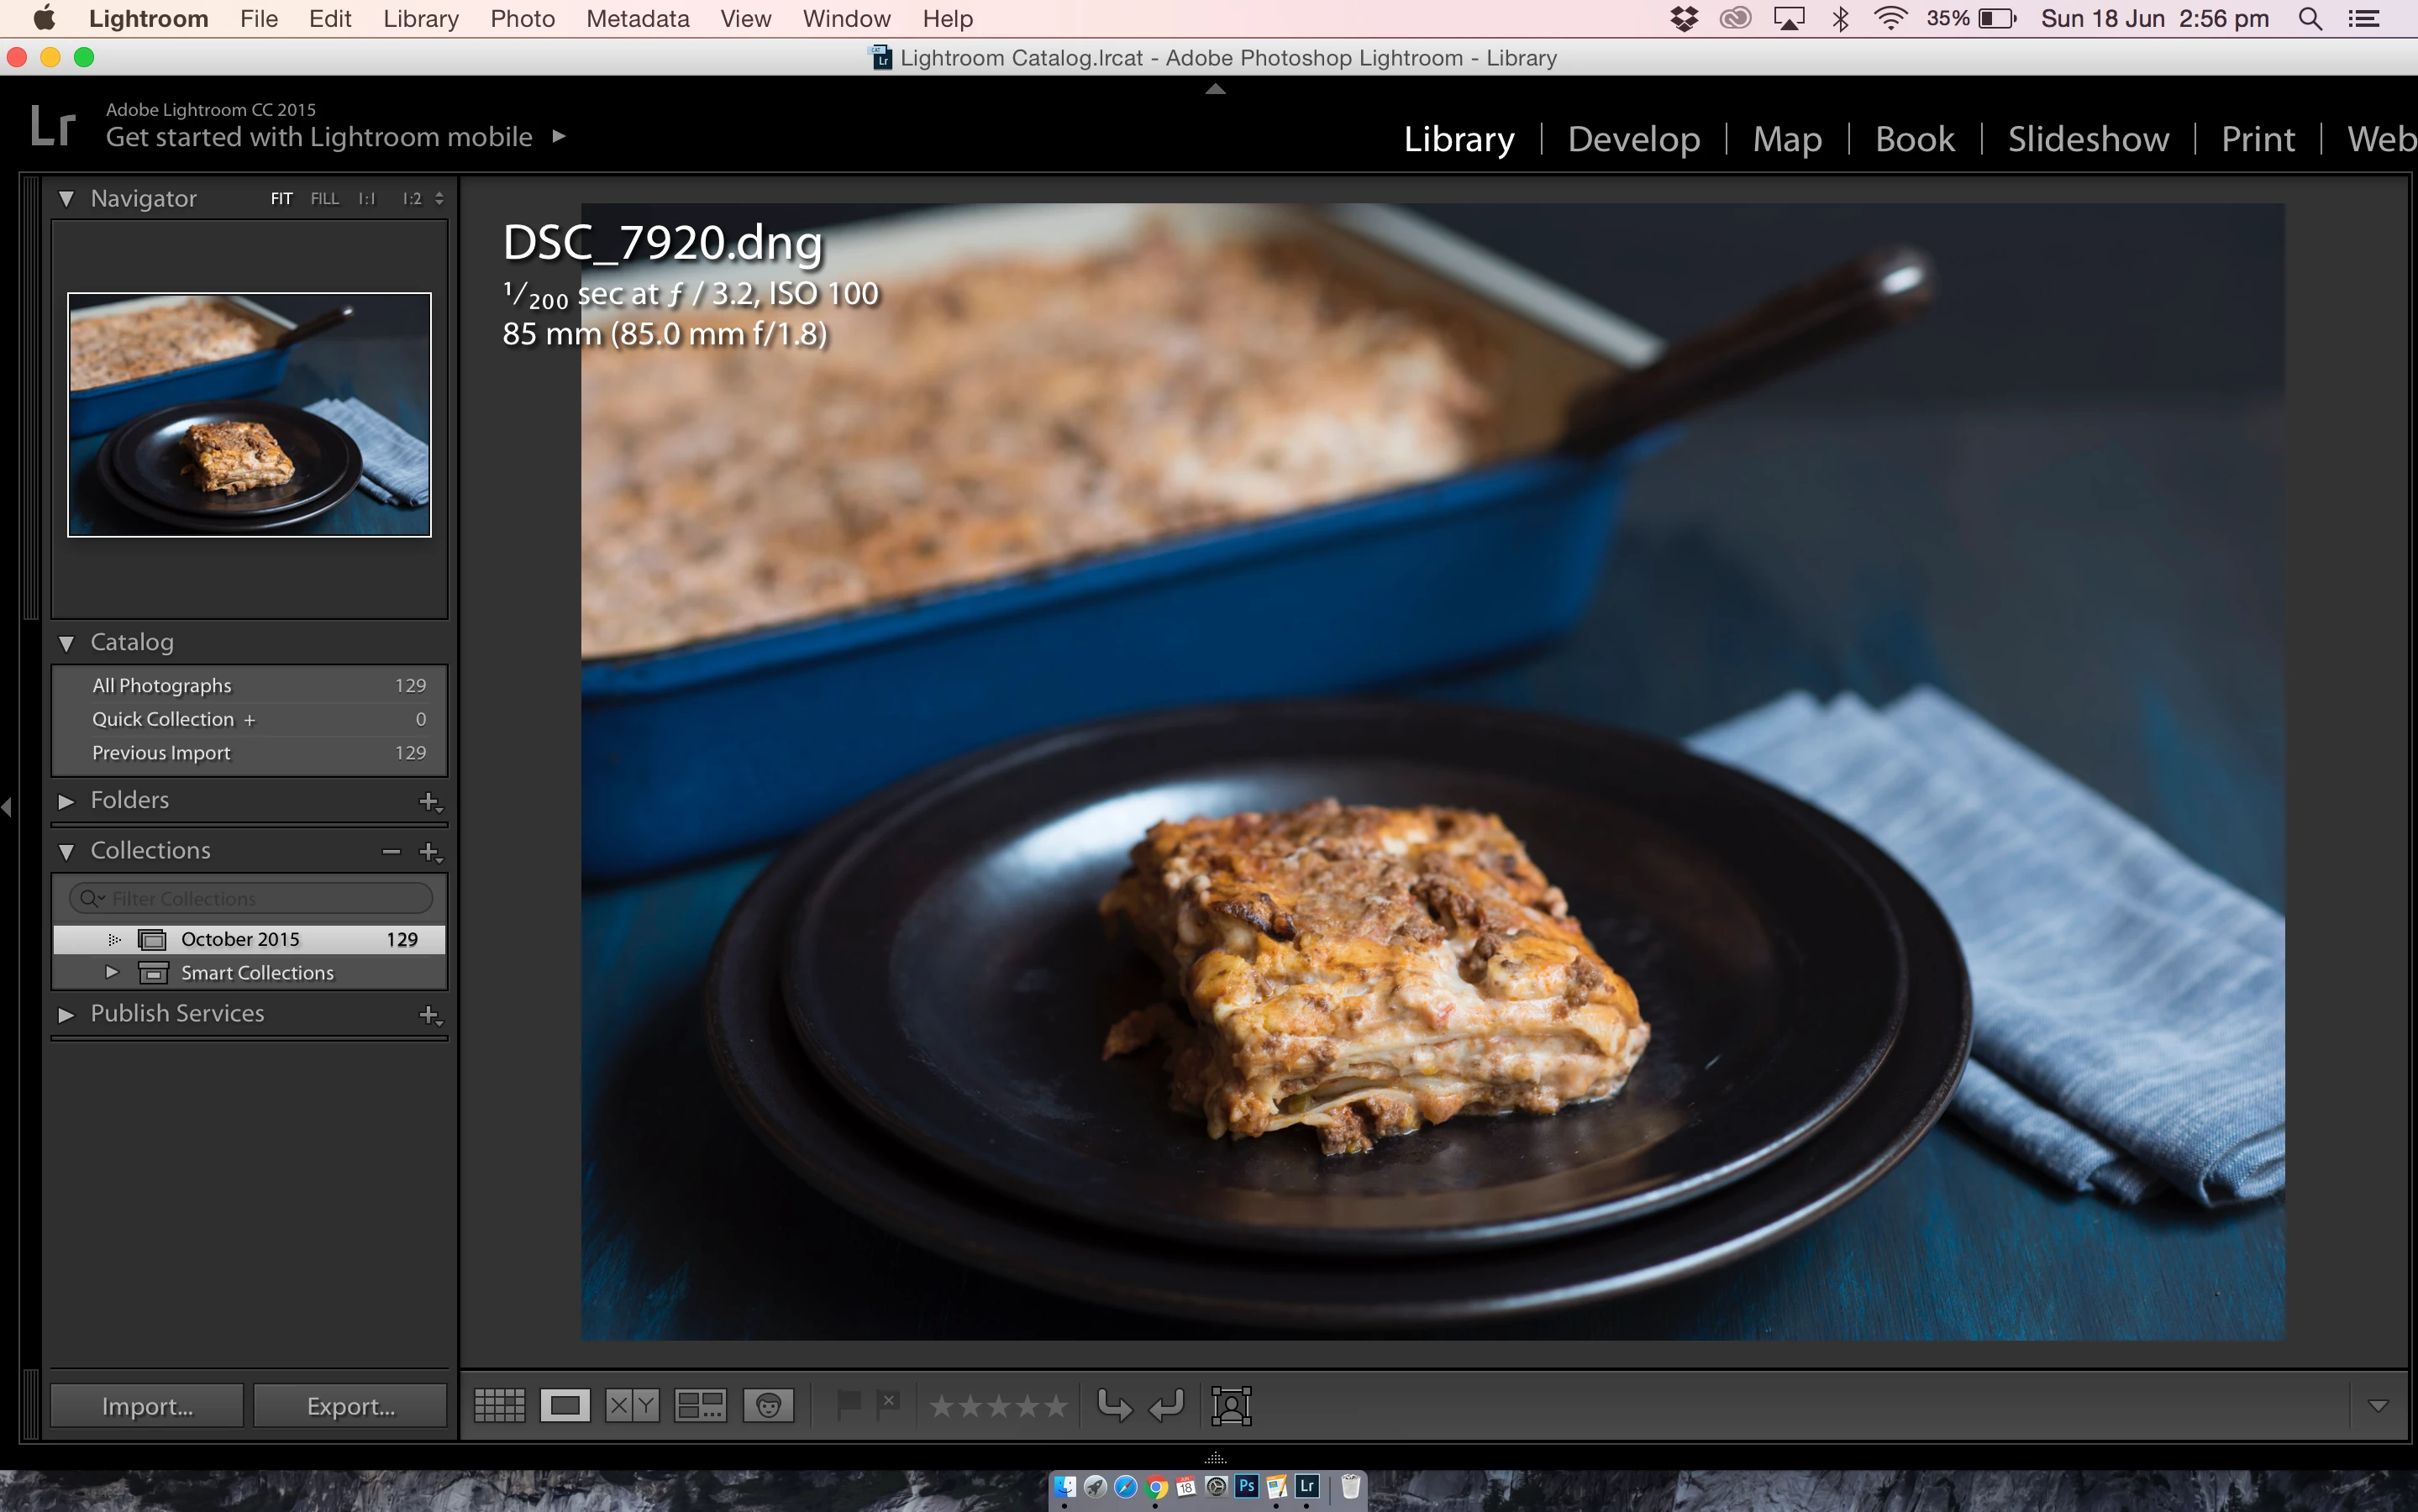Set Navigator zoom to FILL
The image size is (2418, 1512).
click(324, 199)
